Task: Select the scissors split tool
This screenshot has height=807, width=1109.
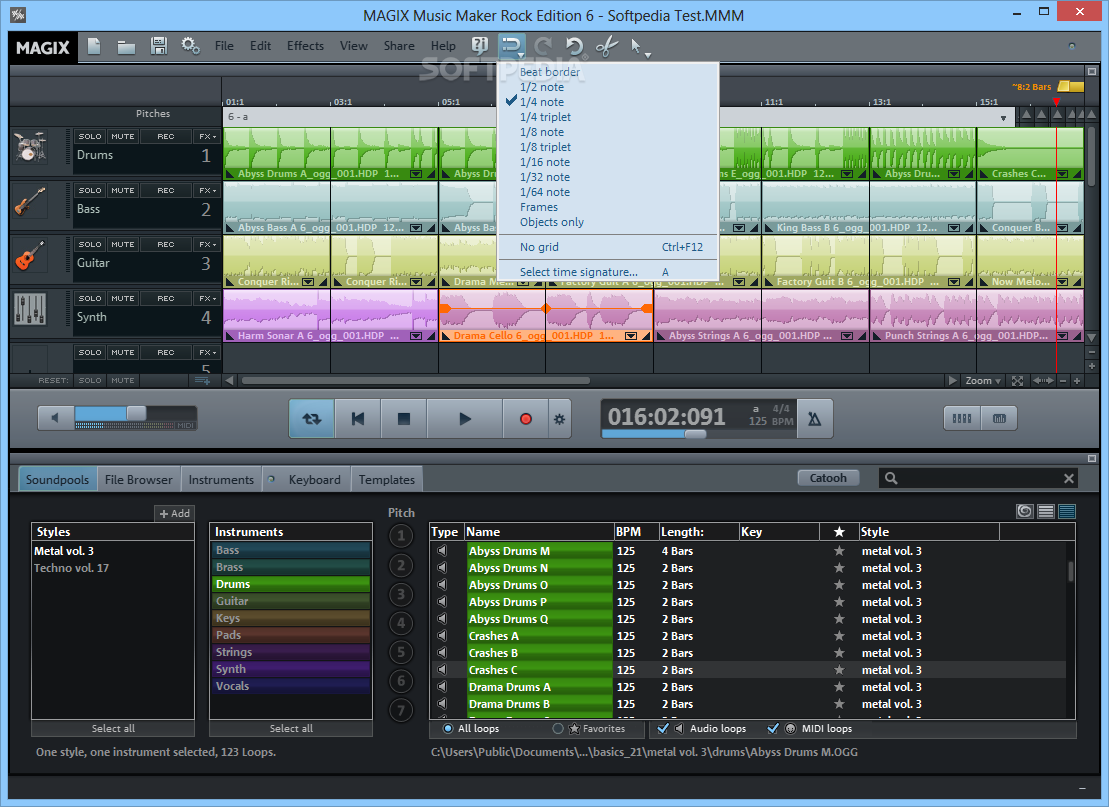Action: (x=607, y=47)
